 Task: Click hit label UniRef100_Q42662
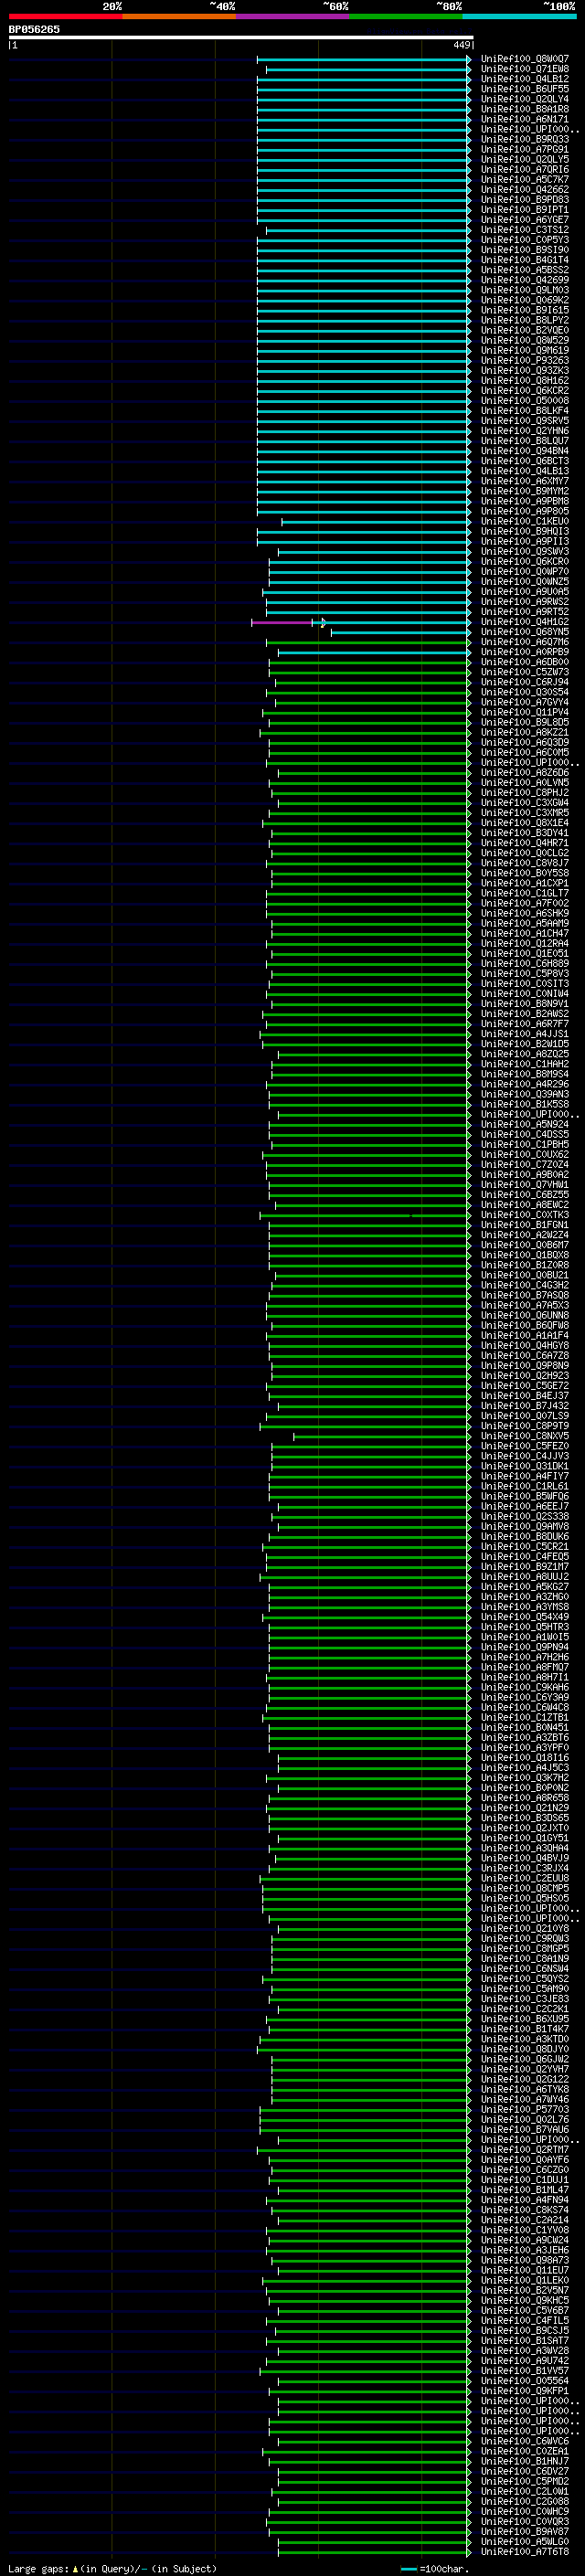coord(524,190)
